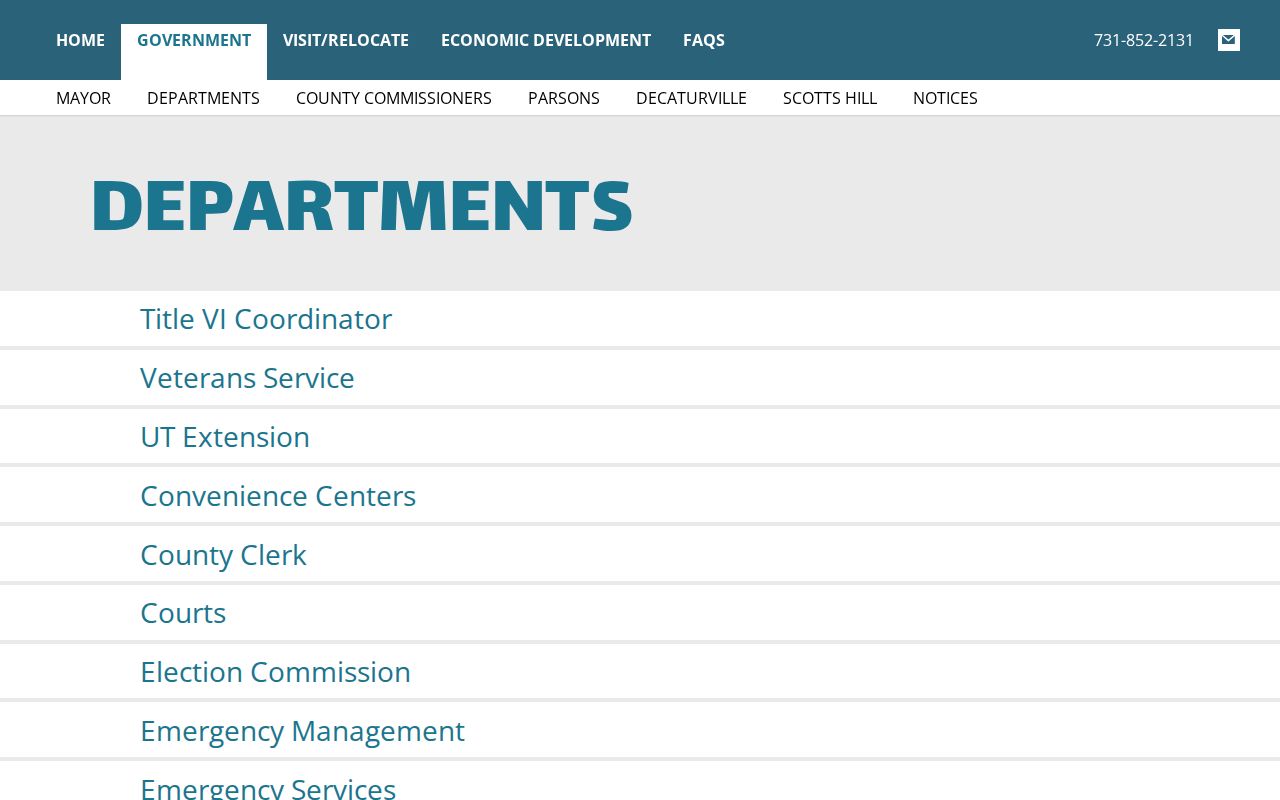
Task: Open the County Clerk department
Action: tap(640, 555)
